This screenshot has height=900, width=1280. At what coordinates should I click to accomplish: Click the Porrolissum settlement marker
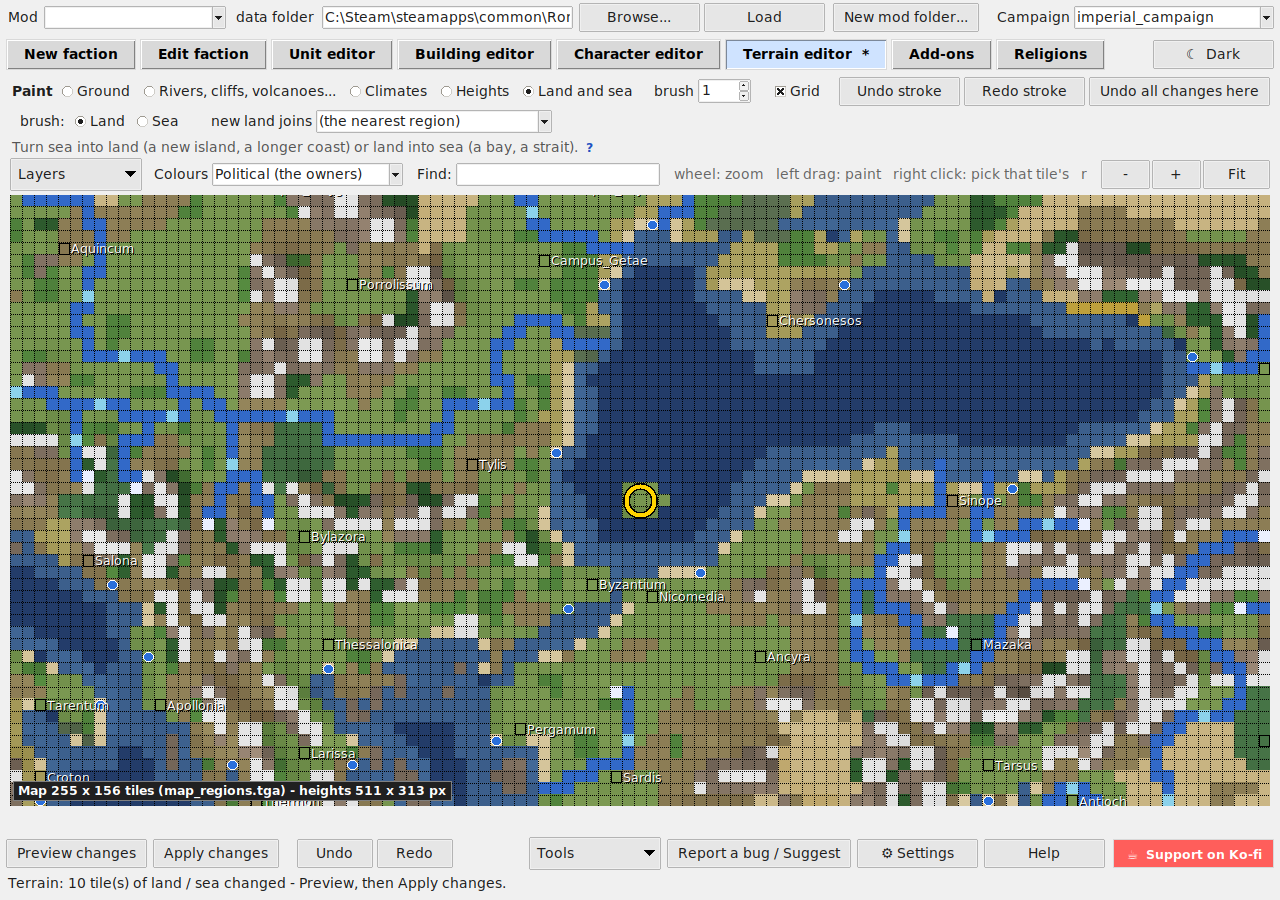(352, 285)
